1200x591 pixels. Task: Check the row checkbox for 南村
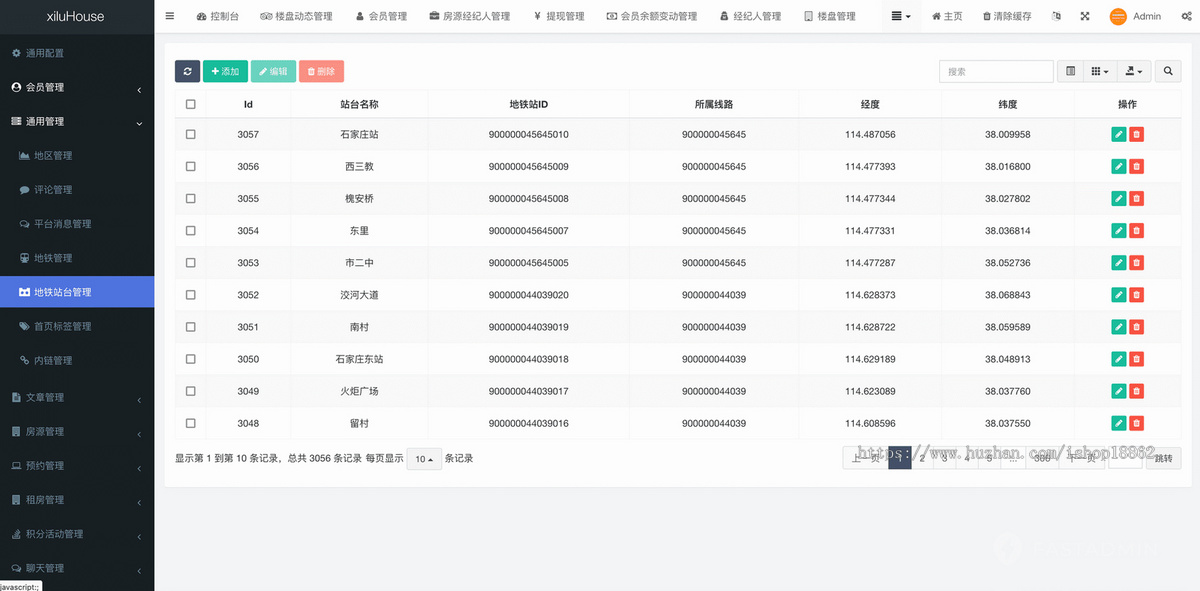(189, 326)
